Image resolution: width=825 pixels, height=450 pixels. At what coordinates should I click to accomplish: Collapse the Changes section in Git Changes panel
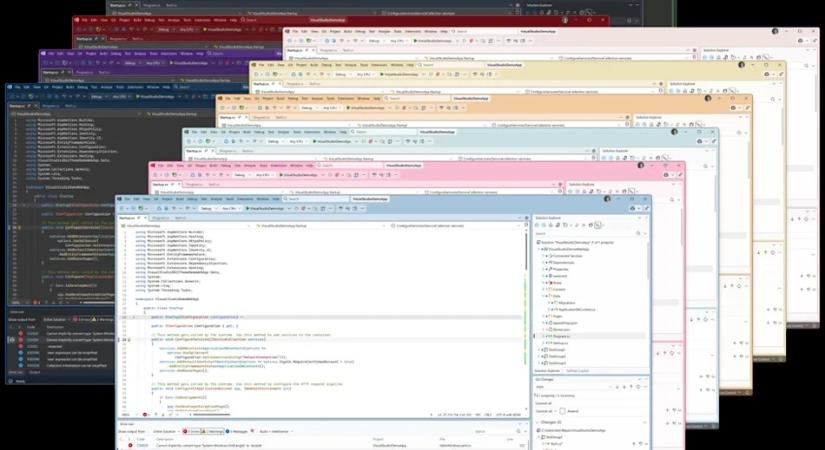point(537,422)
